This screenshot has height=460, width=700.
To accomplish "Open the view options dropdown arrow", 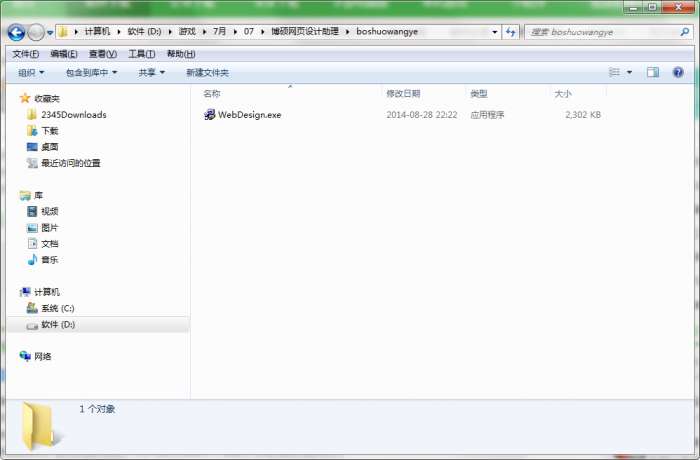I will [629, 72].
